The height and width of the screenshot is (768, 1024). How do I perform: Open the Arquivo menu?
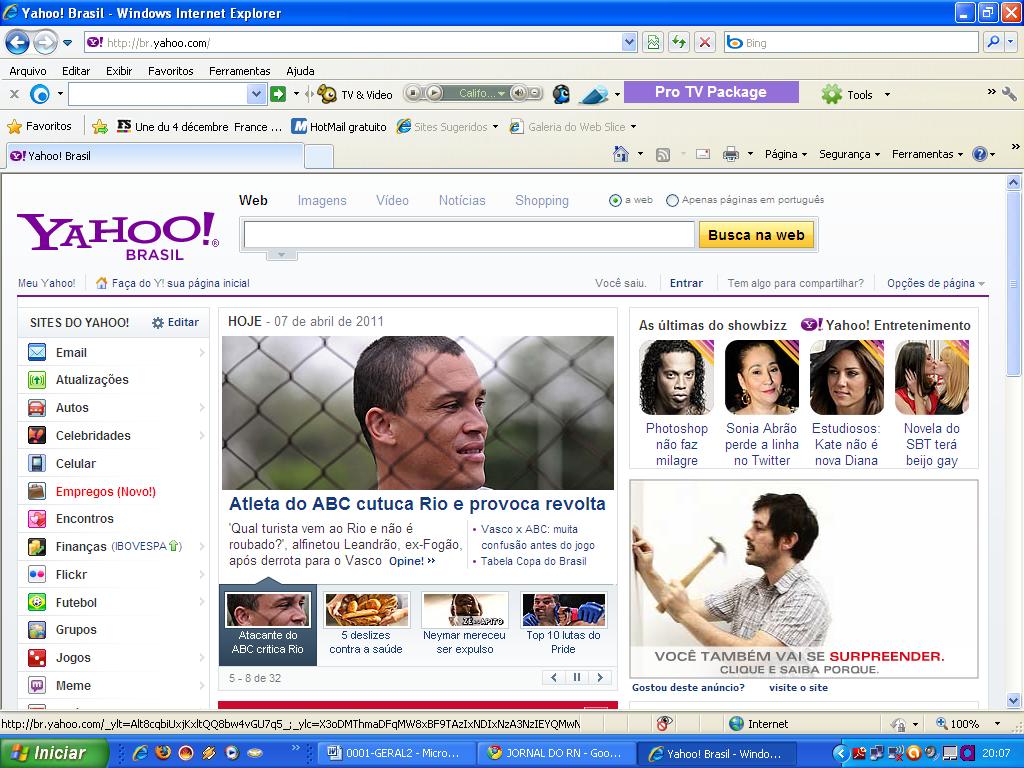click(27, 71)
